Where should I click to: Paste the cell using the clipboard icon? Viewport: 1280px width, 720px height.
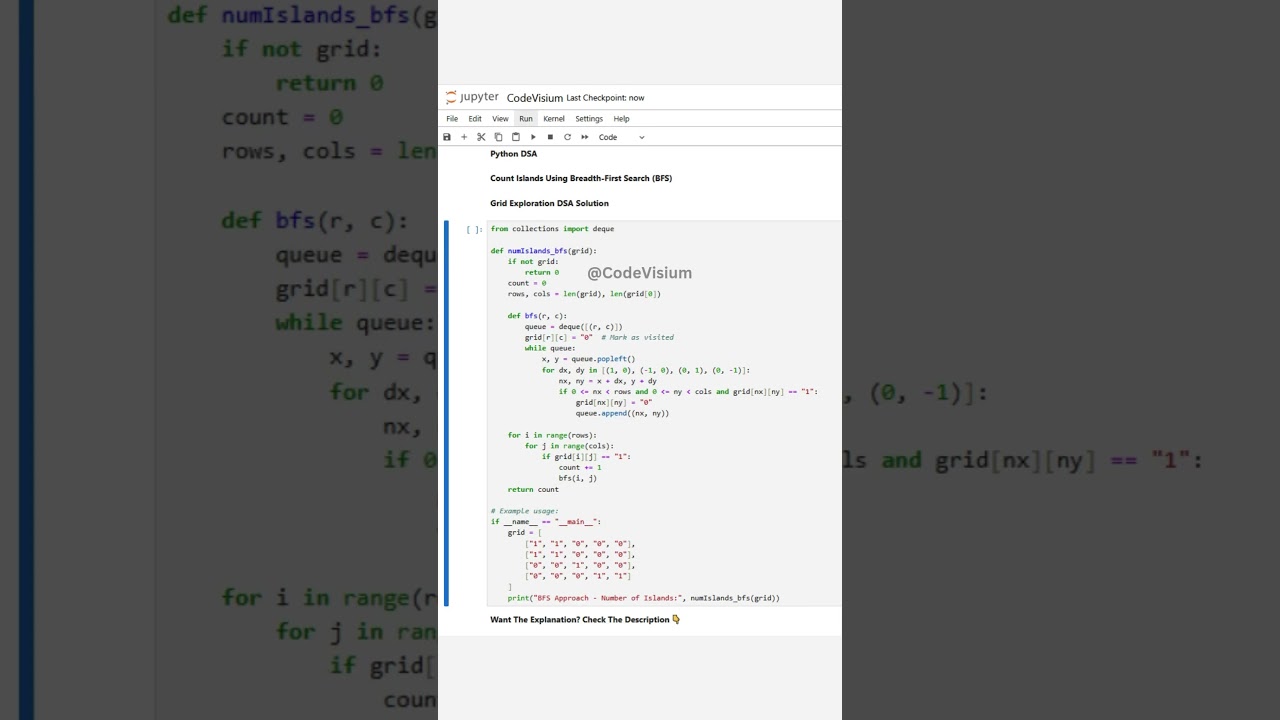click(x=515, y=137)
